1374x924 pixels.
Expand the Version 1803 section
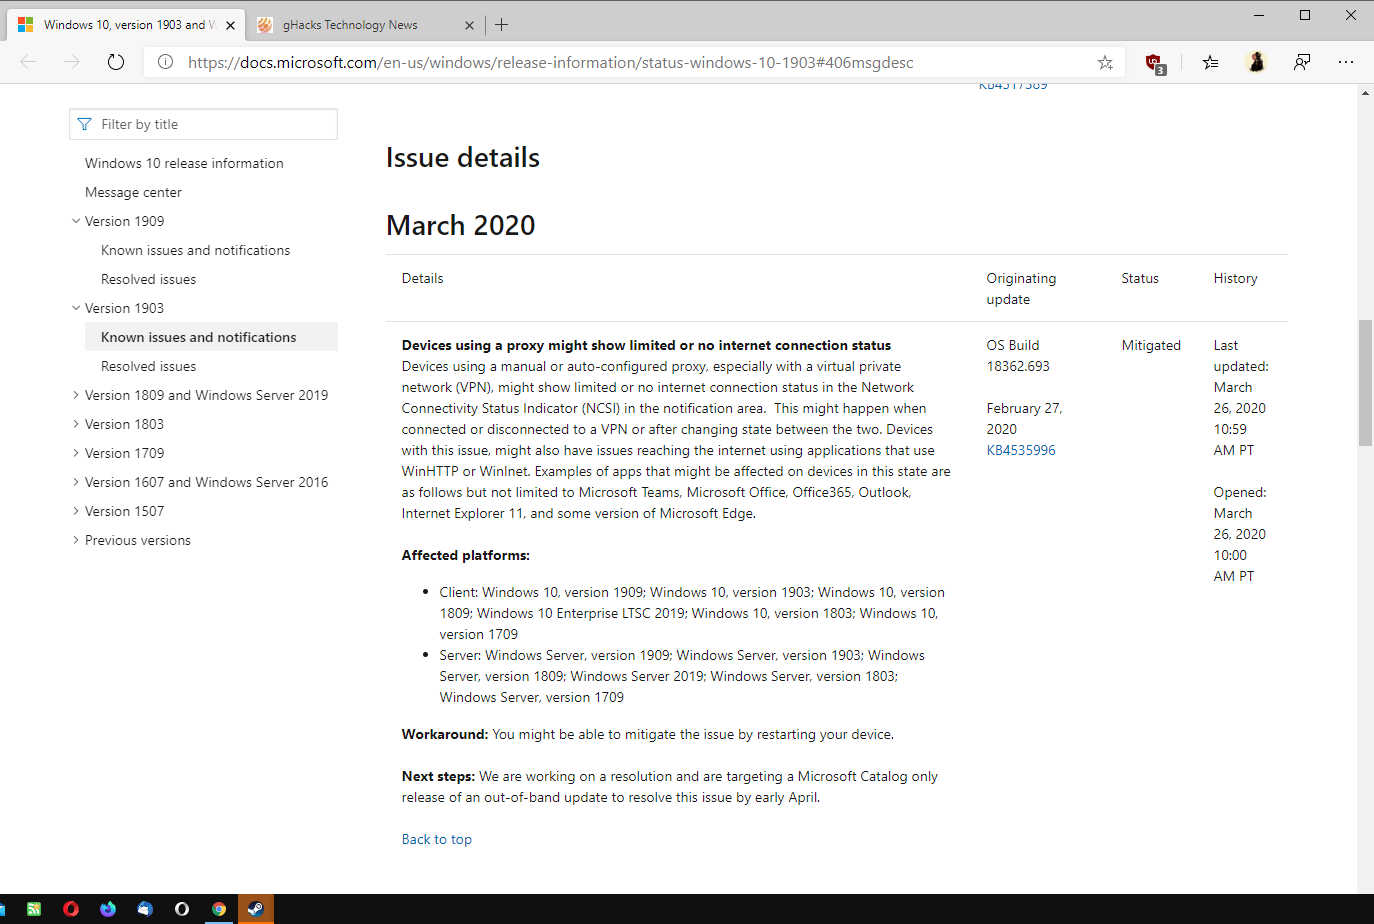76,424
